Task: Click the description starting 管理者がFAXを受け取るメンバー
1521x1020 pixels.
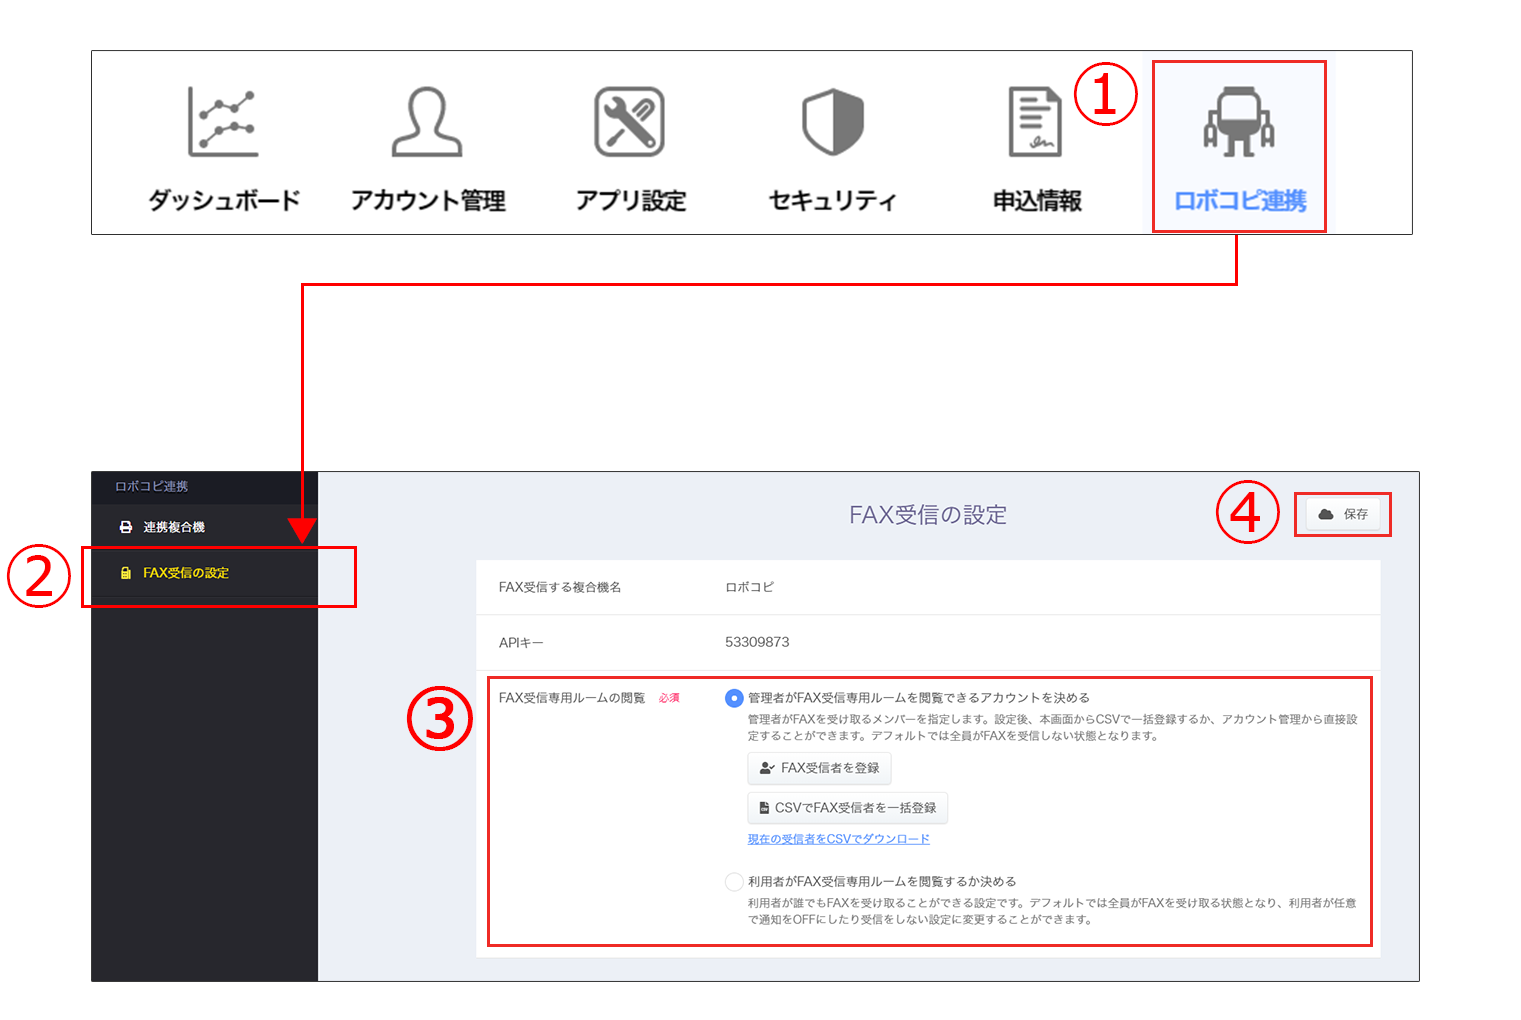Action: (x=1053, y=727)
